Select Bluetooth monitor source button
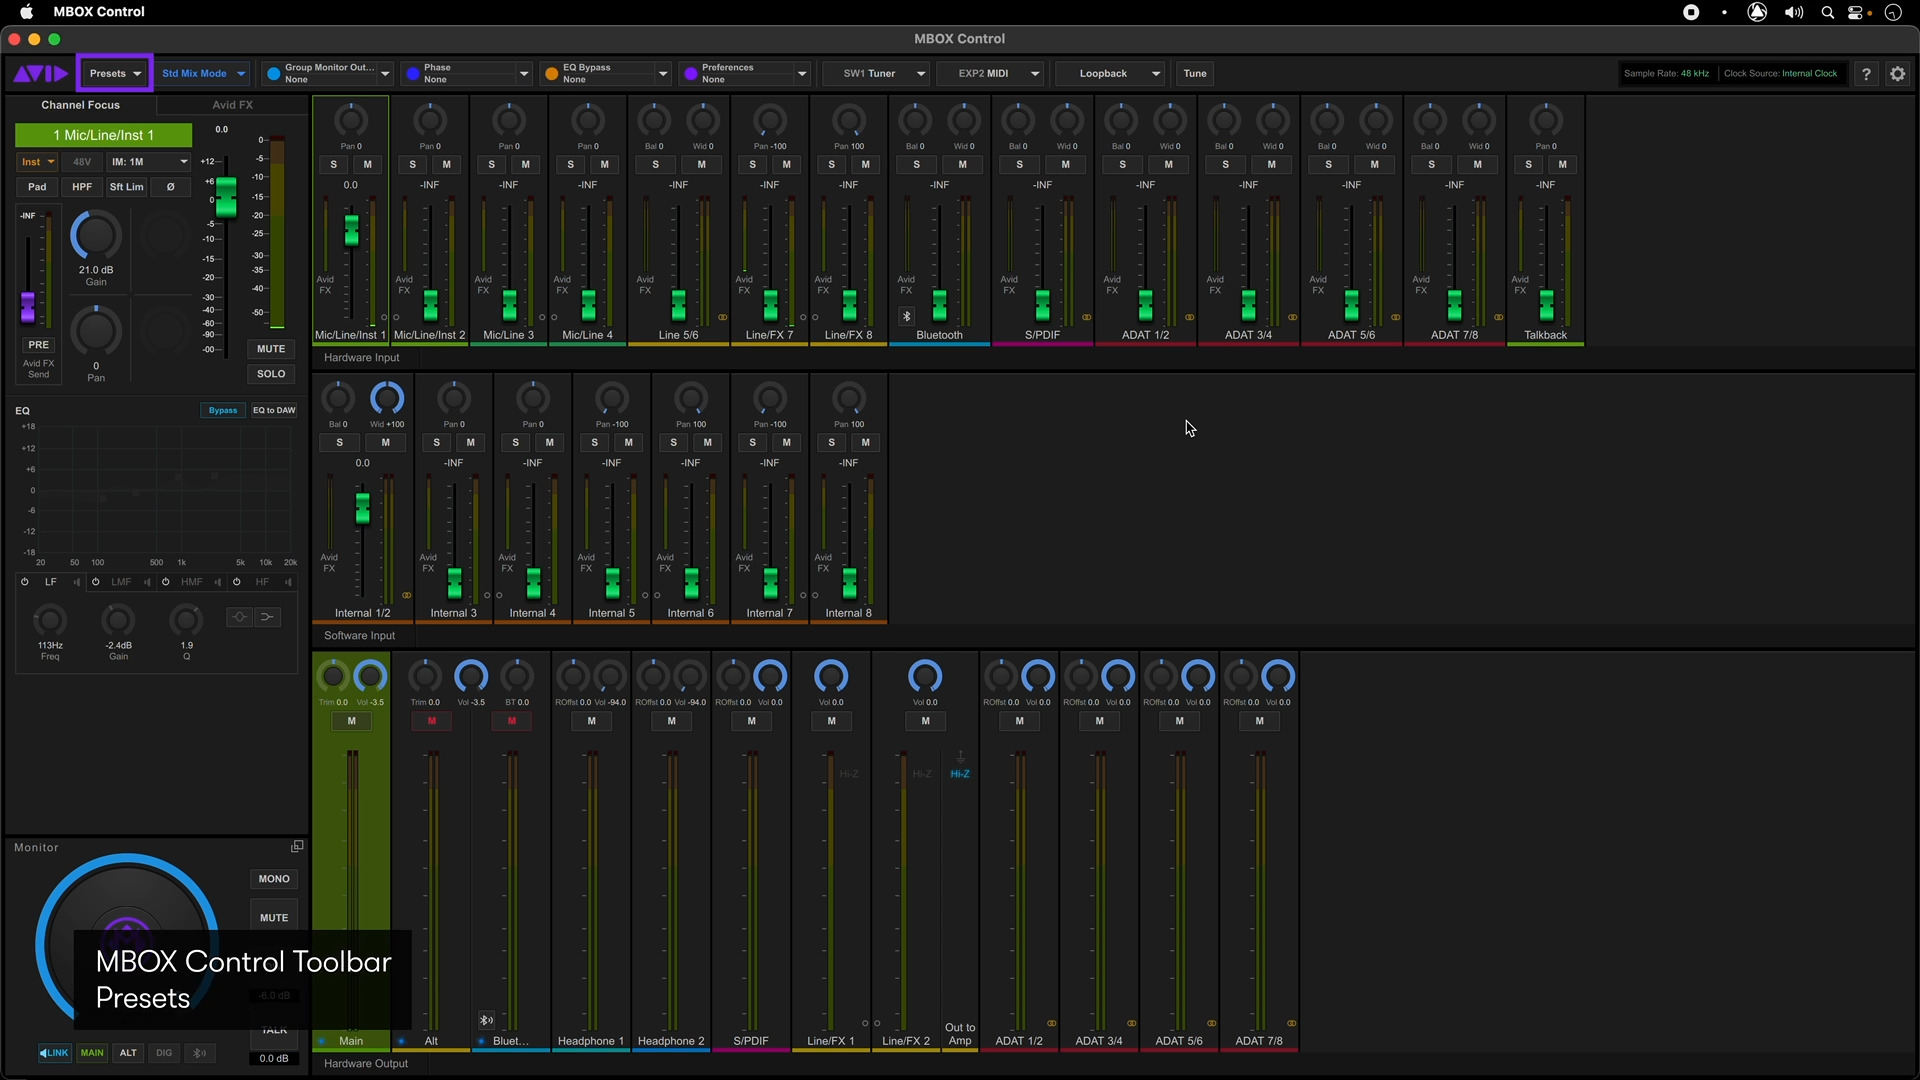The image size is (1920, 1080). (x=200, y=1052)
